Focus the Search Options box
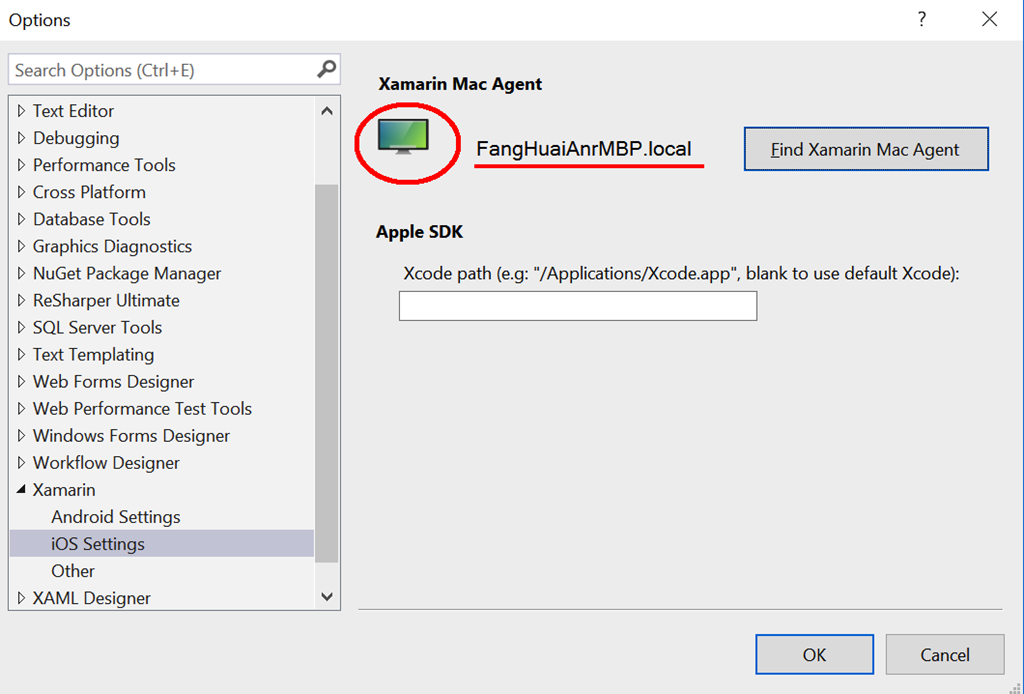Viewport: 1024px width, 694px height. pos(162,69)
